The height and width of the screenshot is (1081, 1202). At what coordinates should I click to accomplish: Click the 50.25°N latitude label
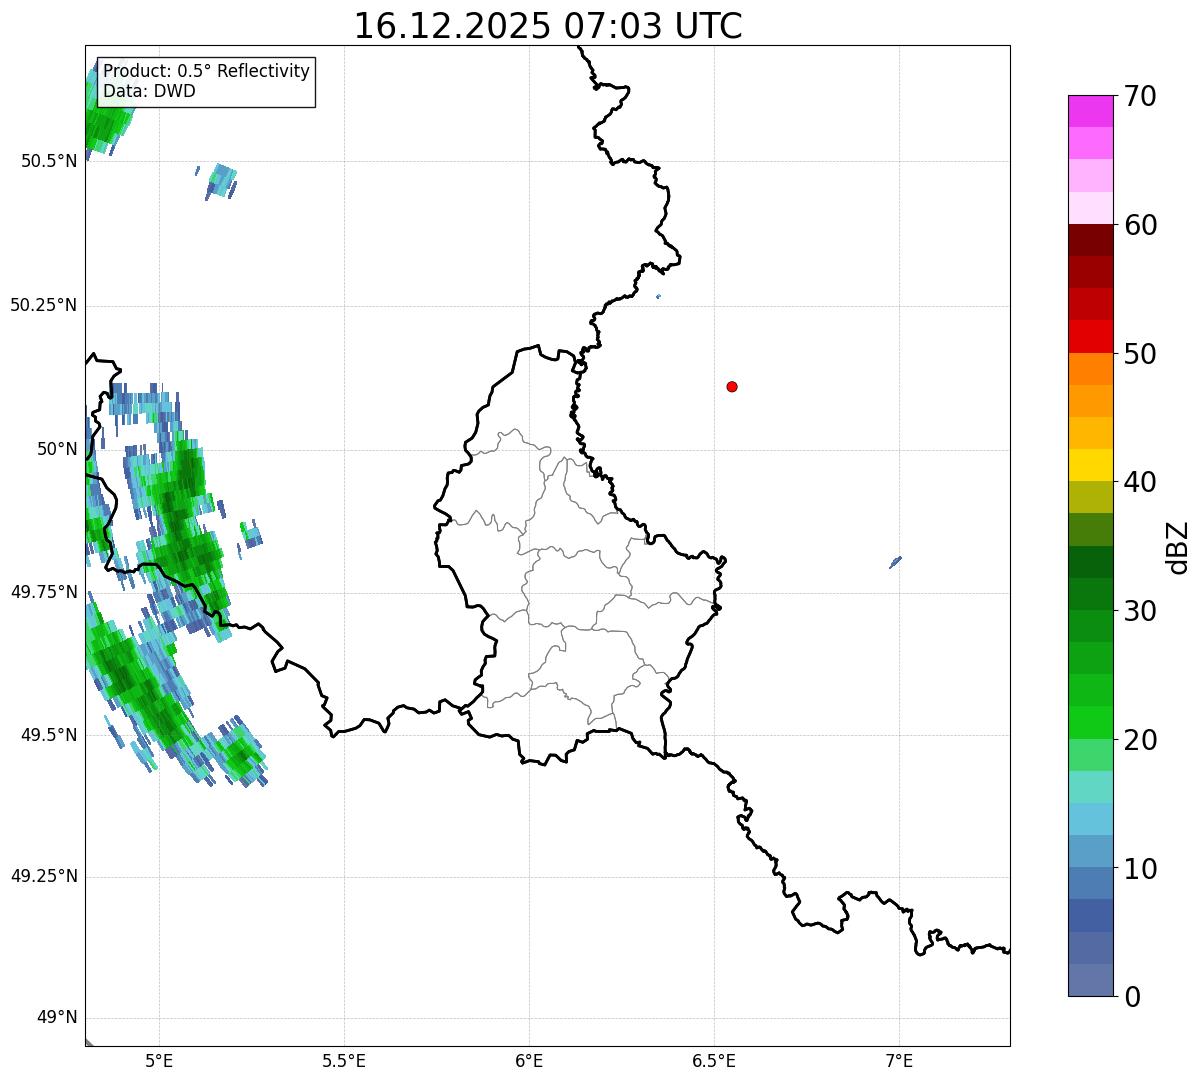[x=43, y=305]
